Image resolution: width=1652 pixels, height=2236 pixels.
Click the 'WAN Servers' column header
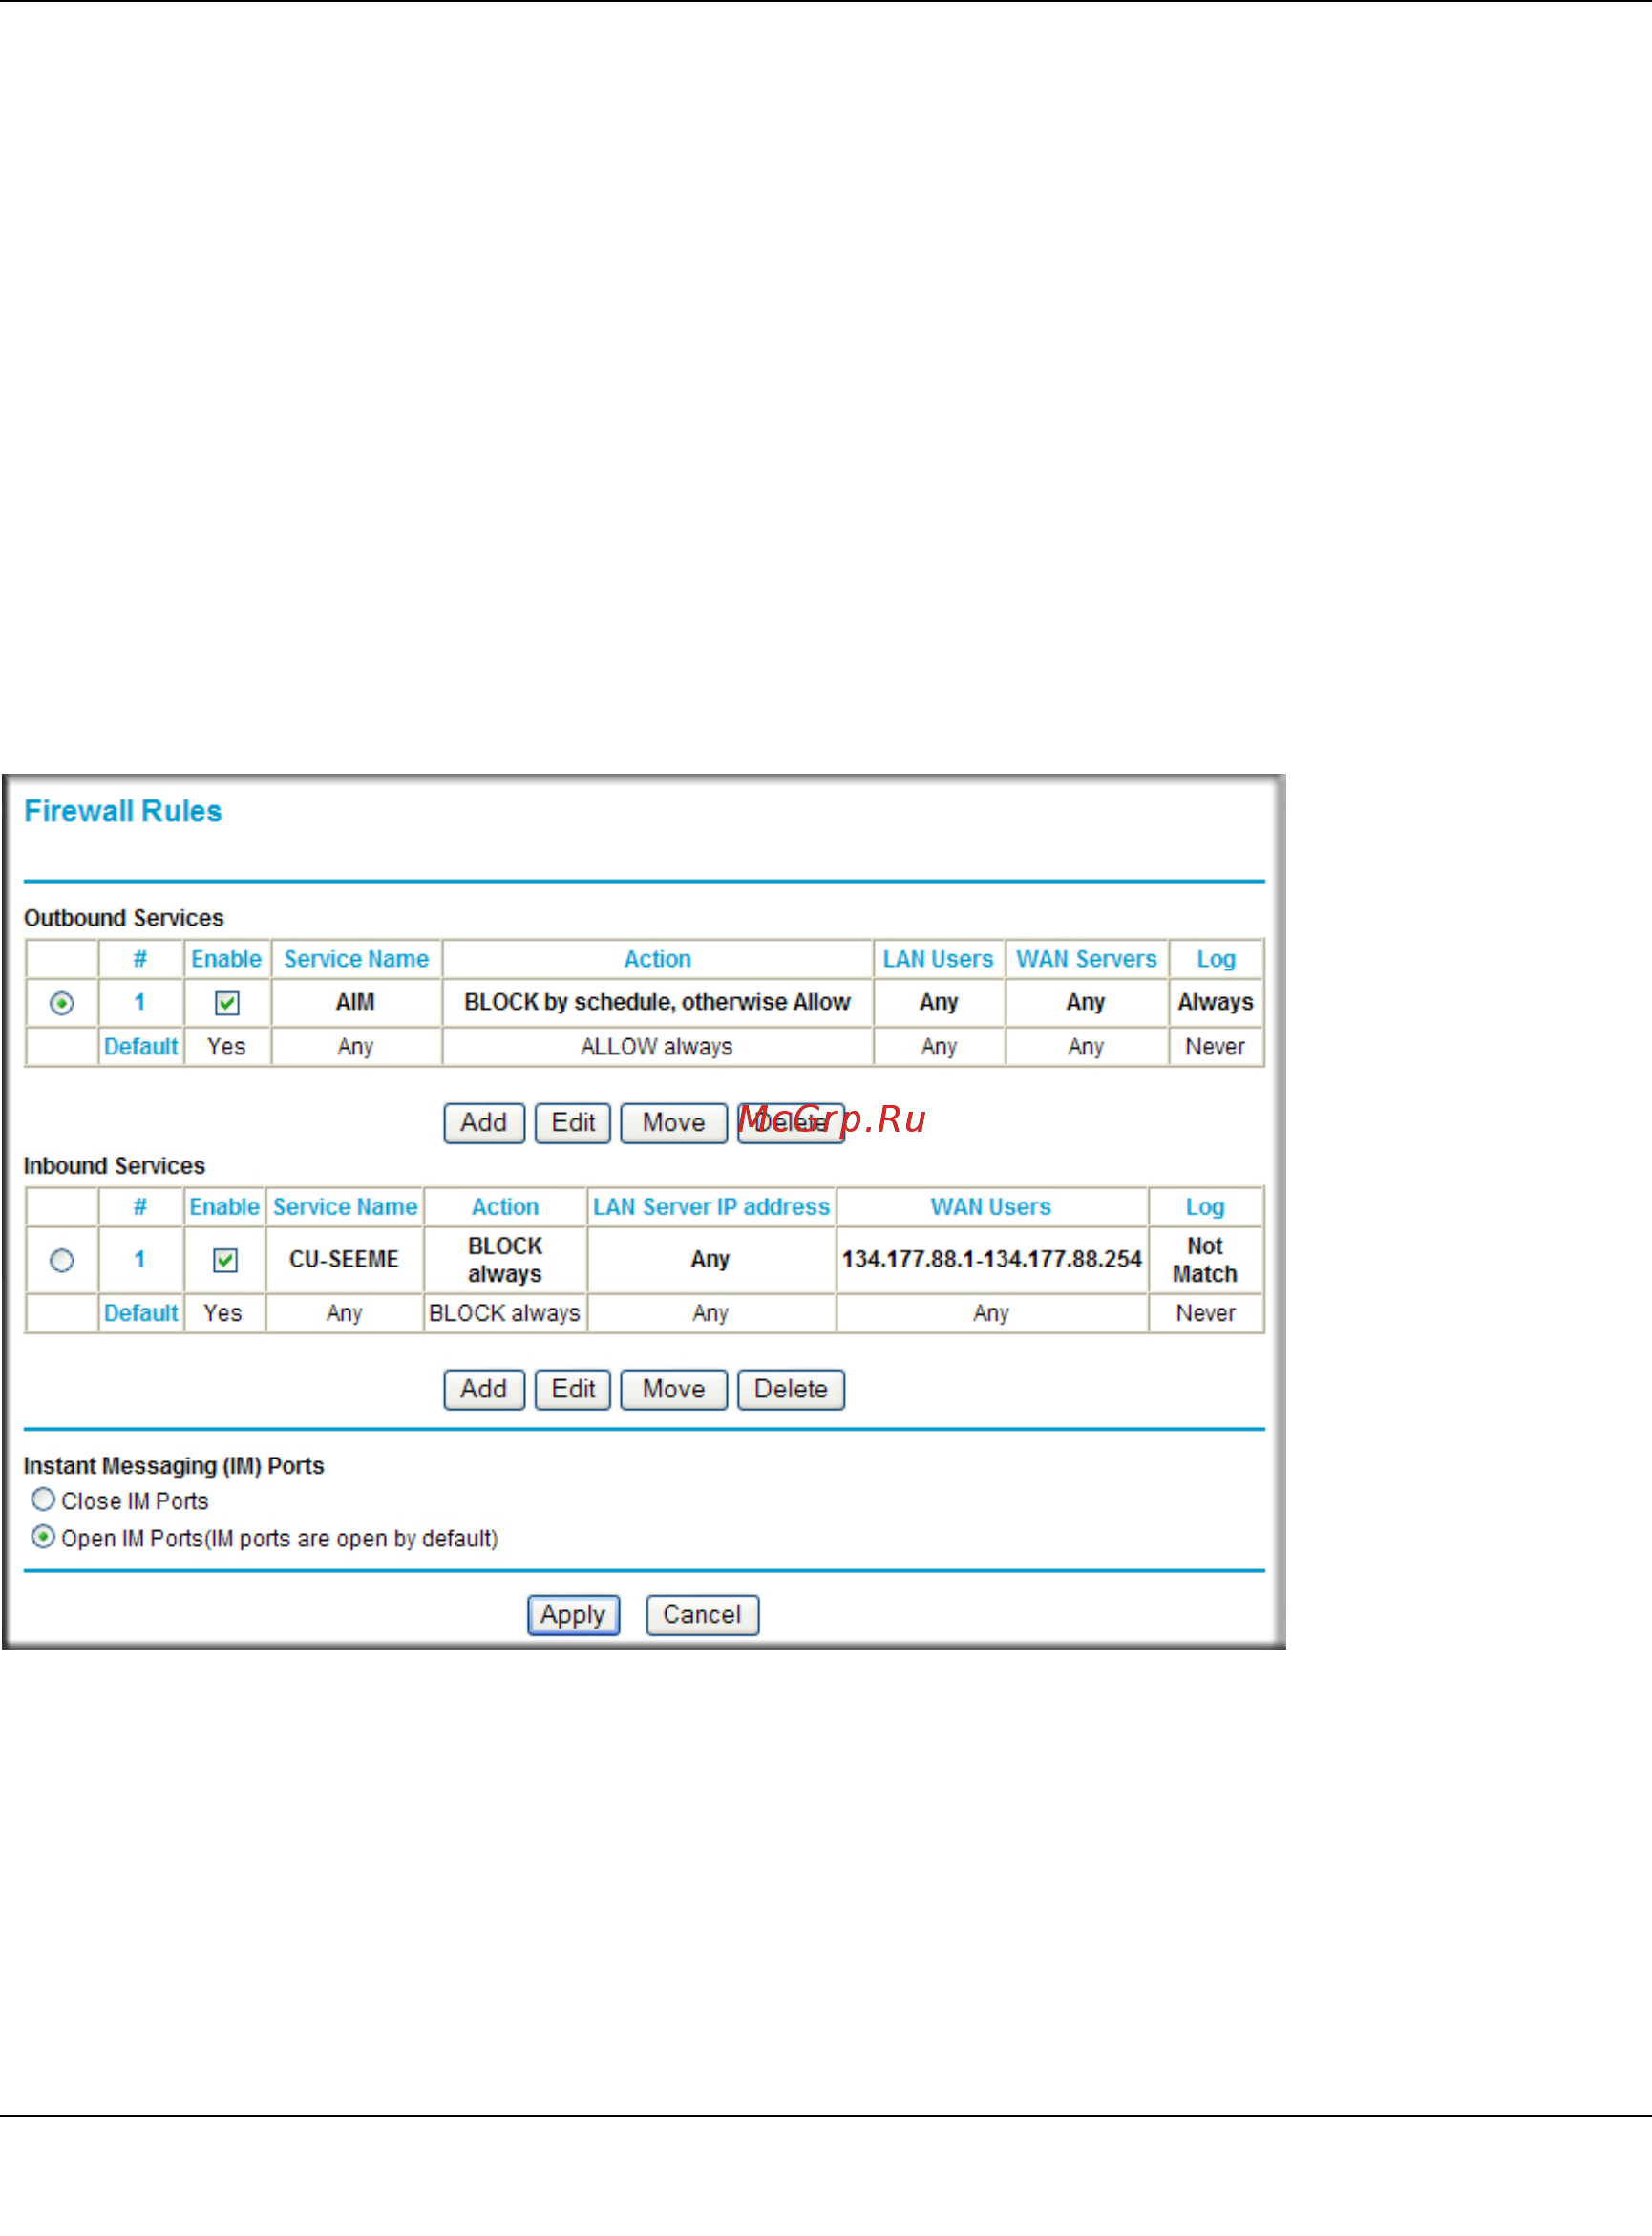pos(1086,959)
